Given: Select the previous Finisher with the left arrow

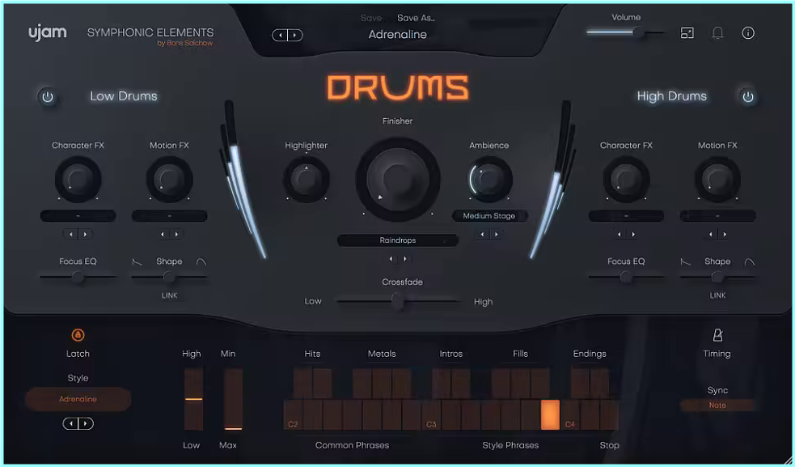Looking at the screenshot, I should pos(391,259).
